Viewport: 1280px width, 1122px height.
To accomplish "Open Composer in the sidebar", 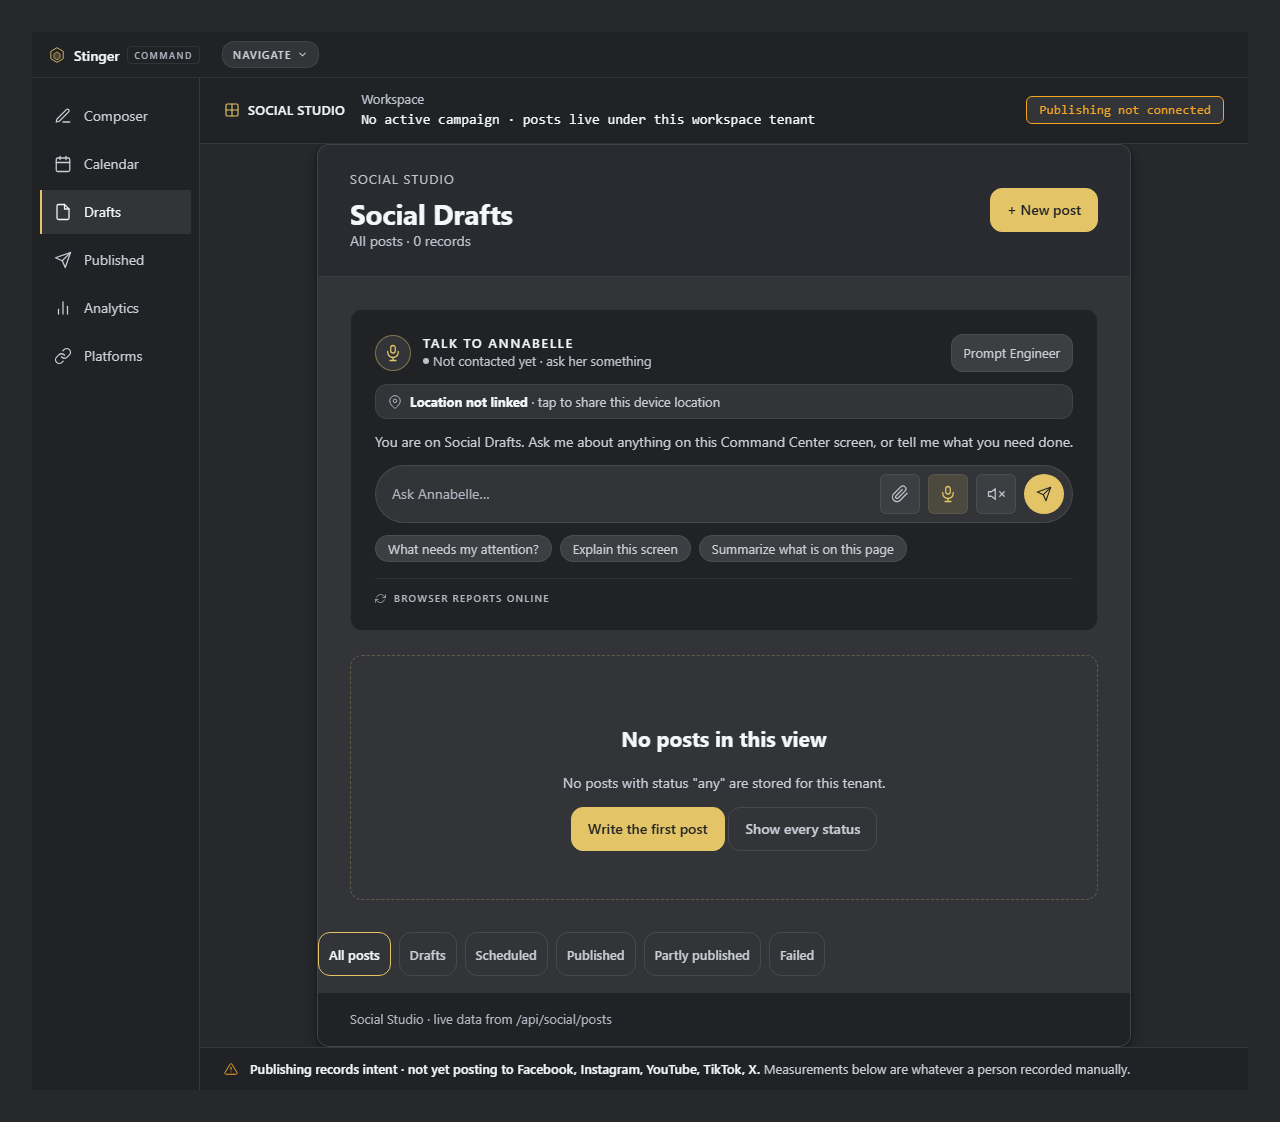I will 116,116.
